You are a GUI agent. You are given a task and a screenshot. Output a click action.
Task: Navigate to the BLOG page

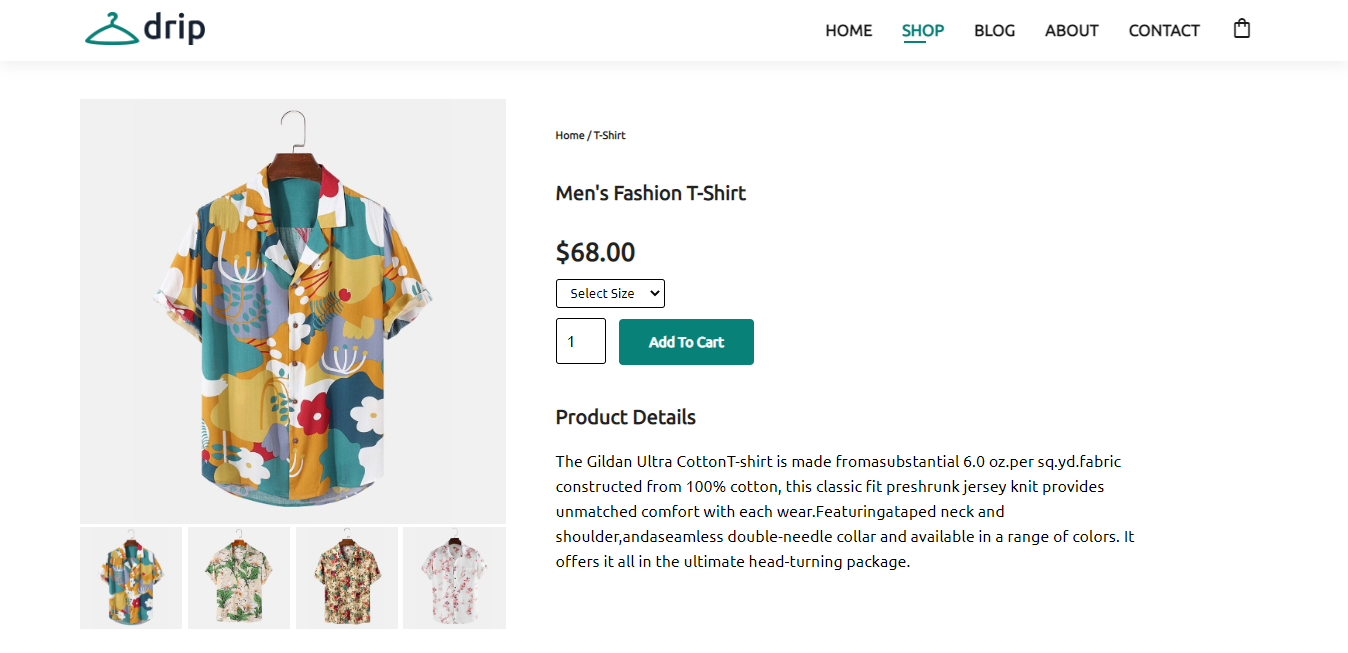[x=994, y=31]
